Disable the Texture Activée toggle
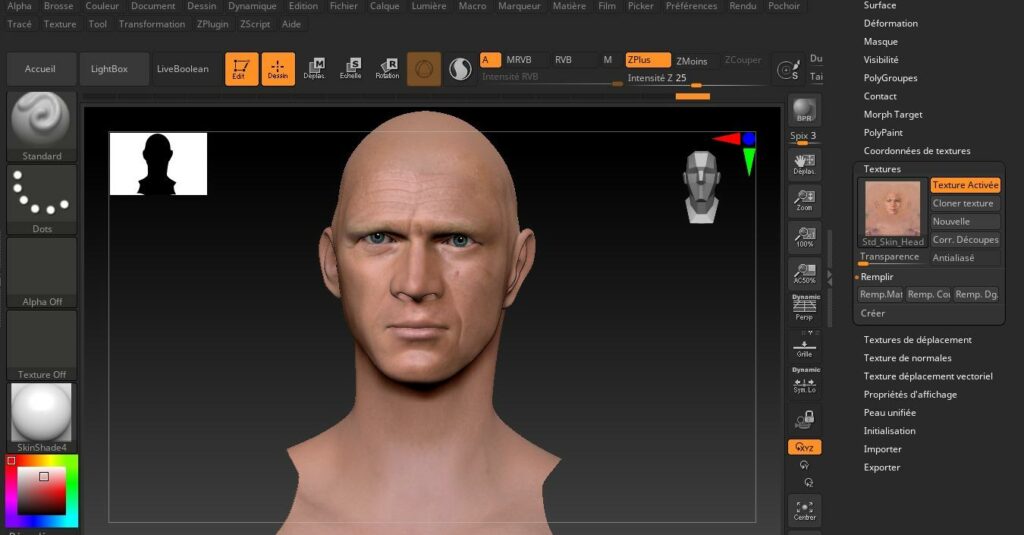 (965, 185)
